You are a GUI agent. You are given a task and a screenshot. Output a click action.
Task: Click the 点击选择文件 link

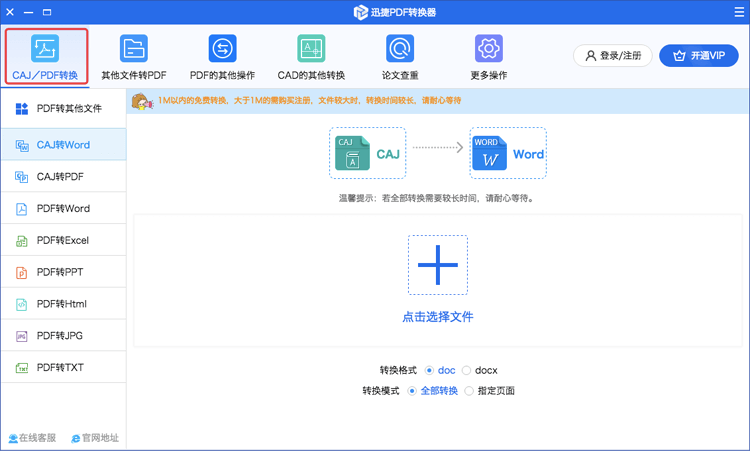[438, 317]
